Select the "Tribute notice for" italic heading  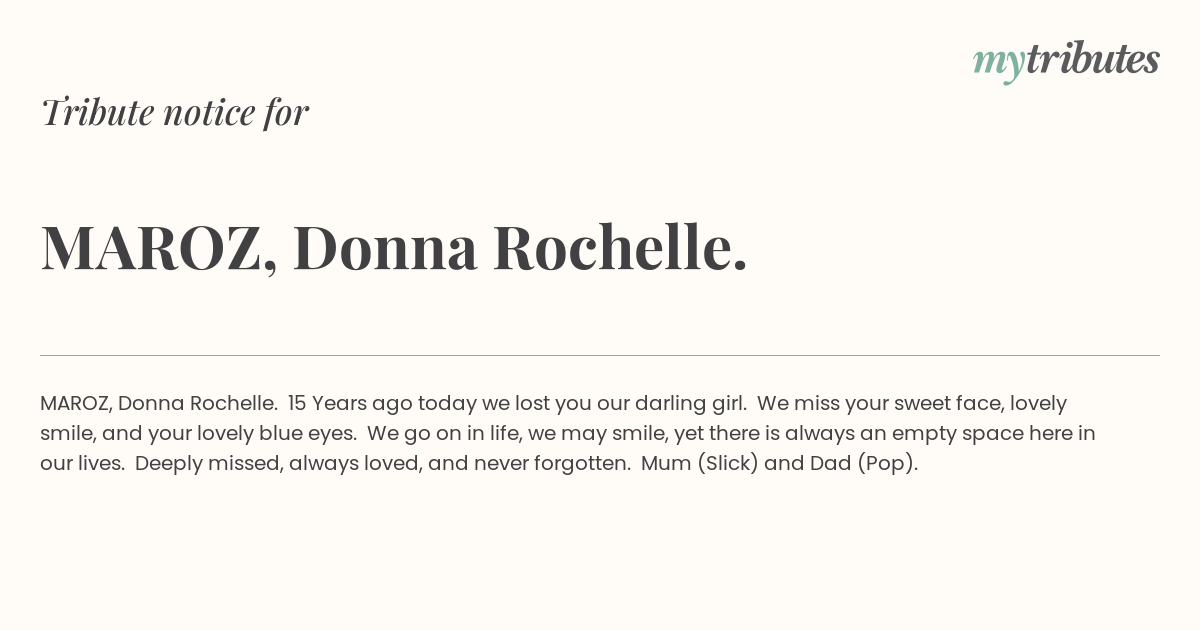tap(174, 112)
